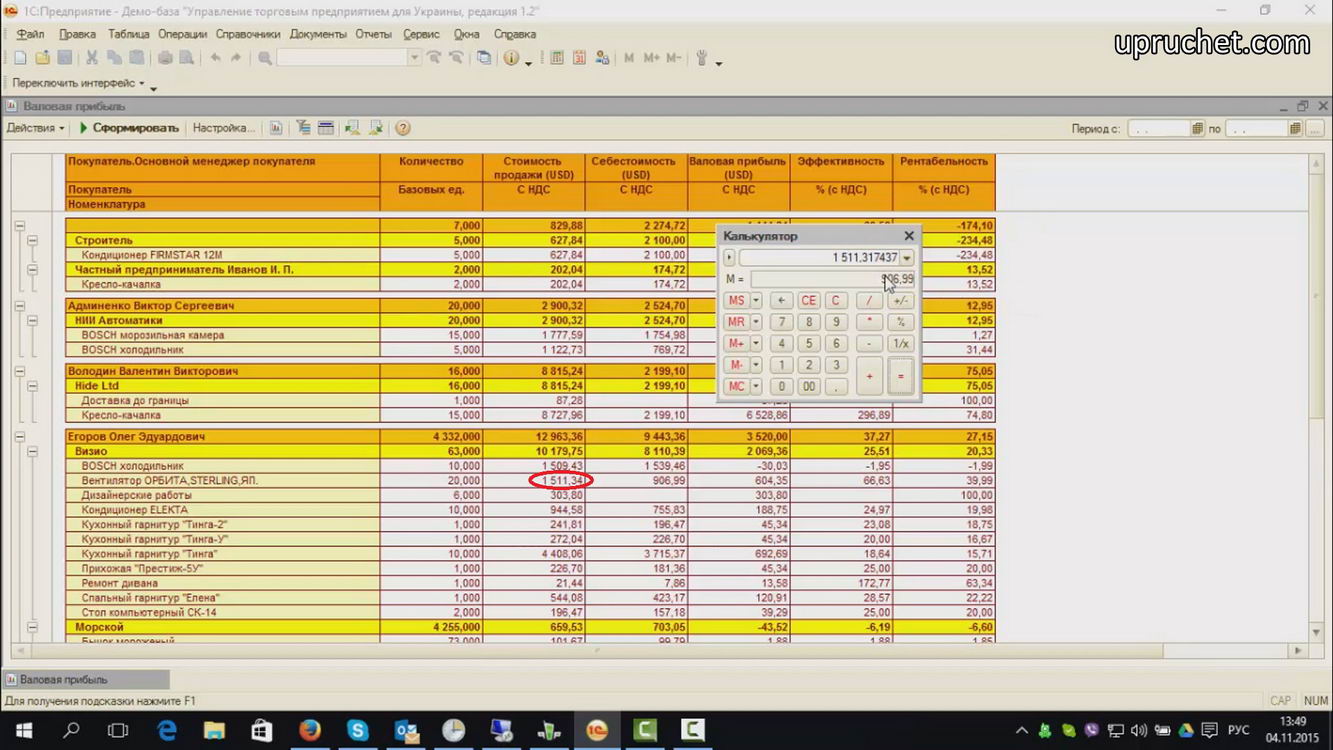This screenshot has width=1333, height=750.
Task: Open the Действия dropdown menu
Action: pos(35,128)
